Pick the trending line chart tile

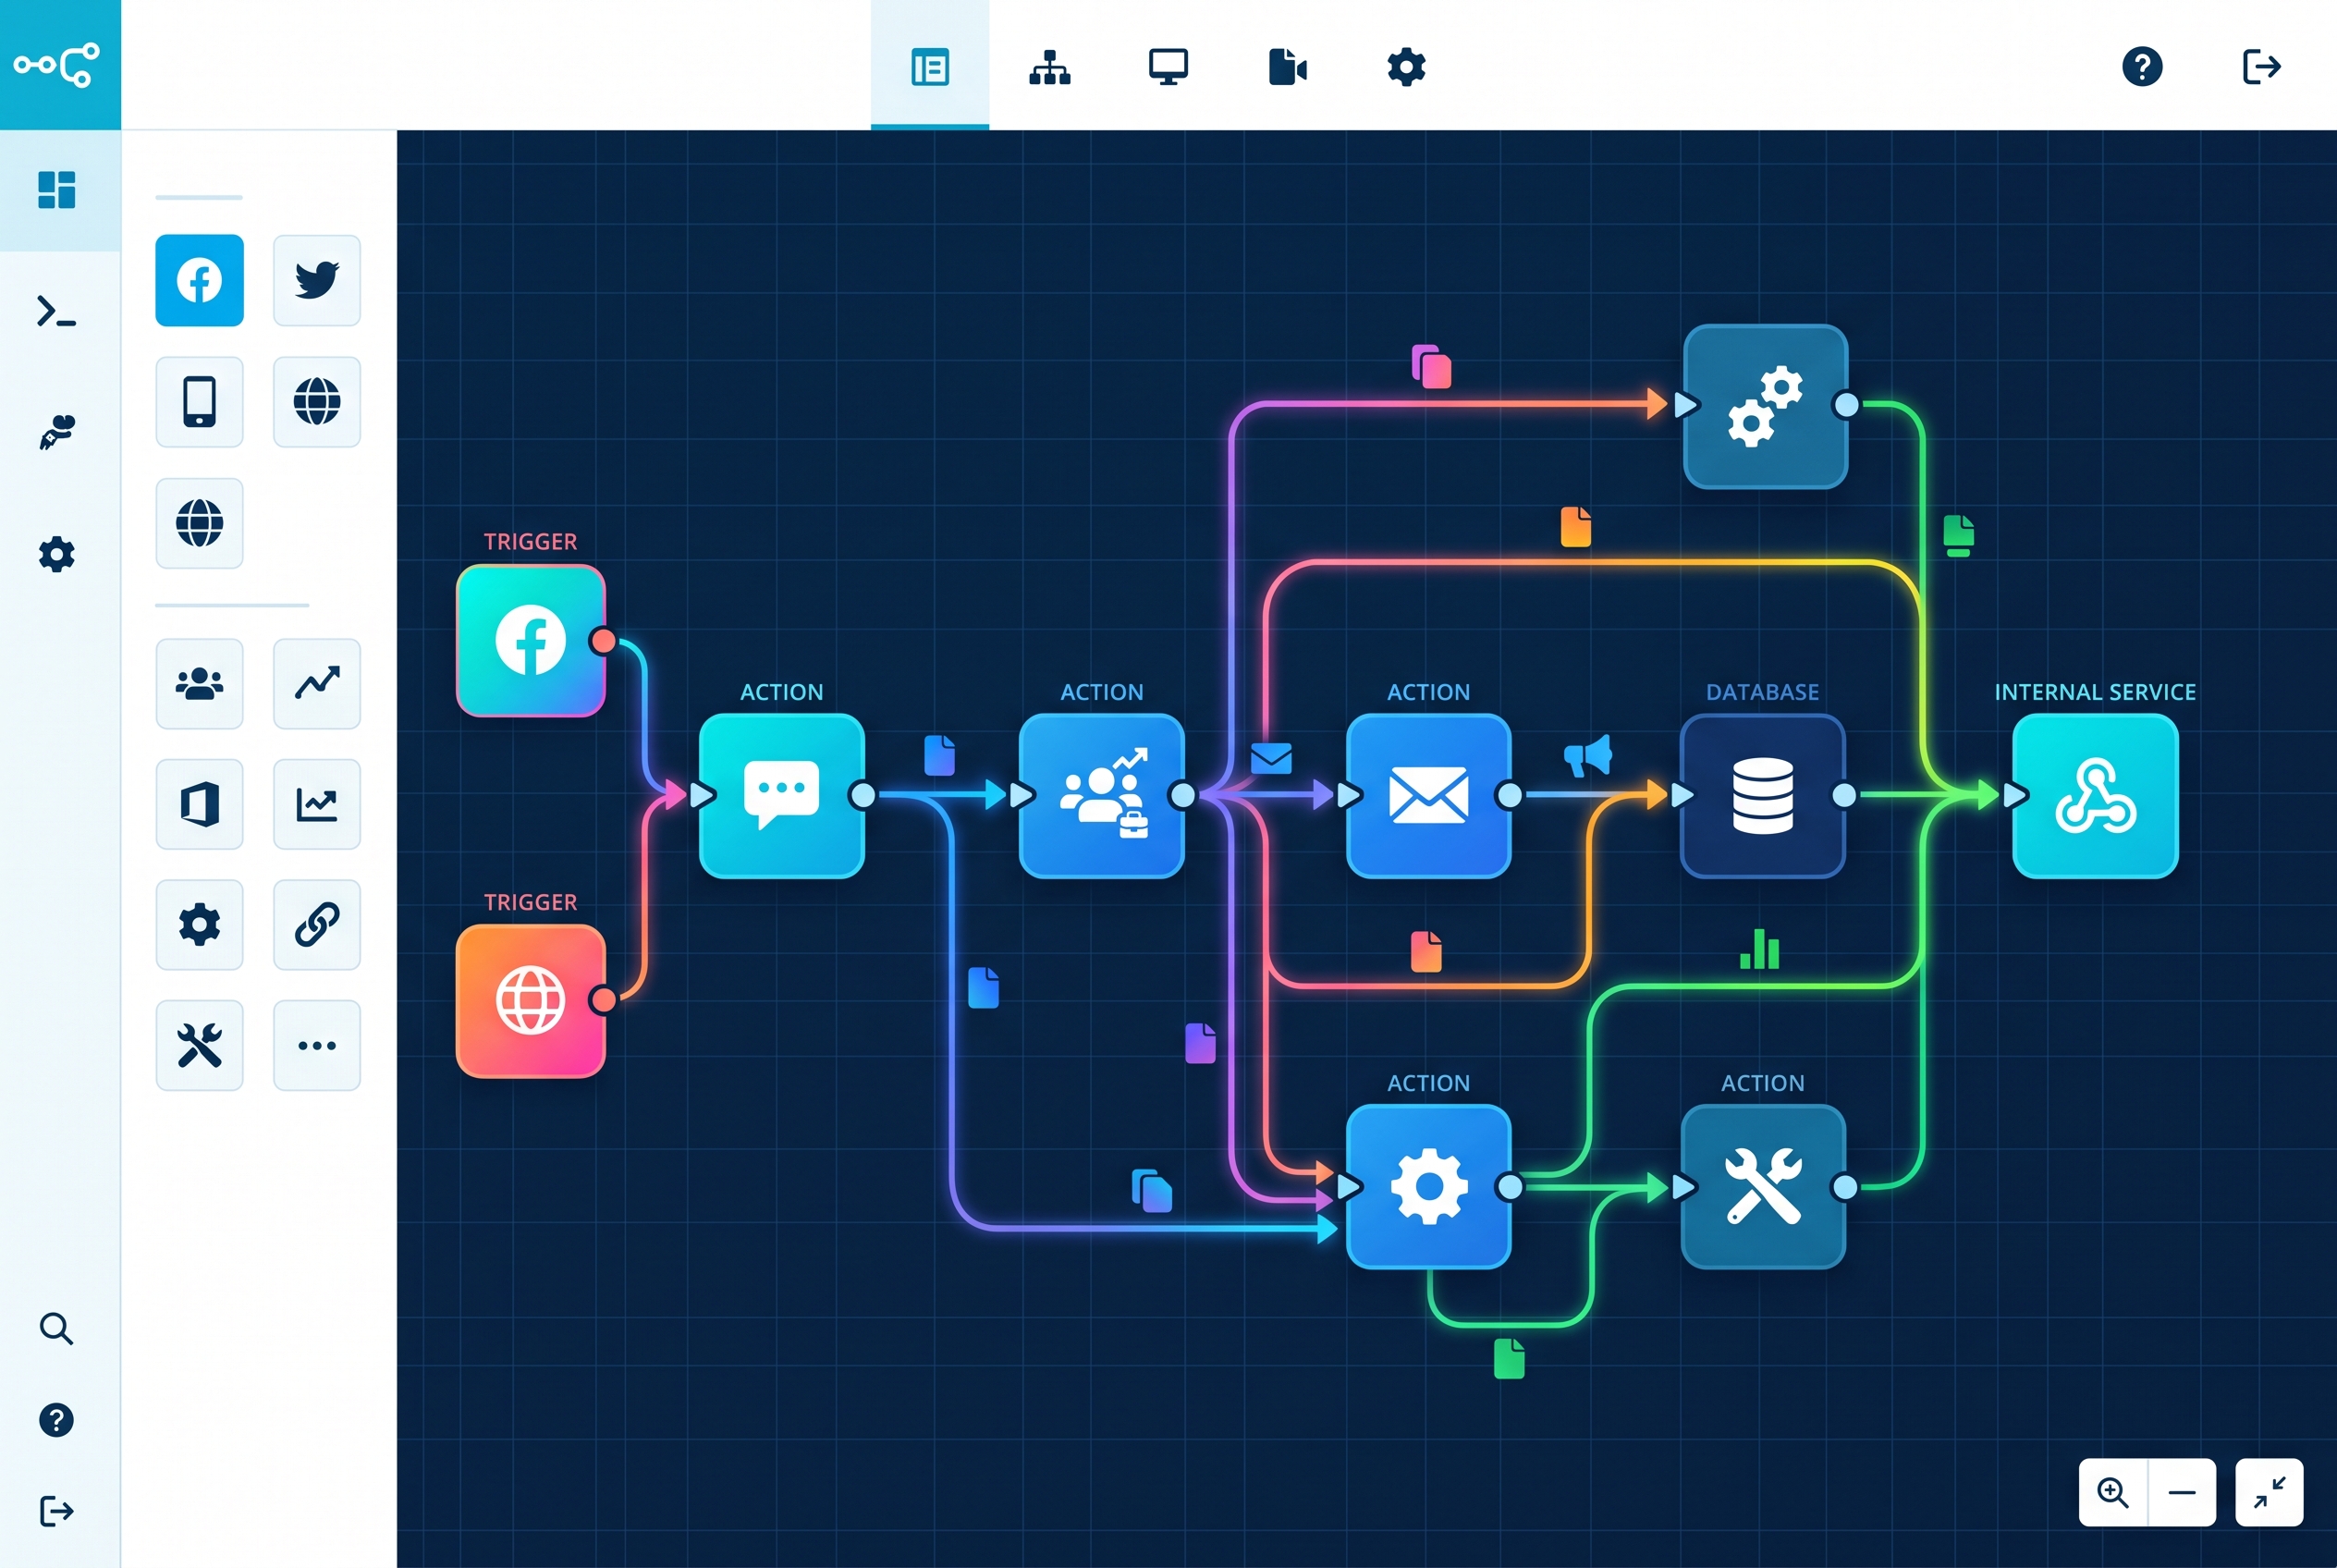click(x=317, y=683)
